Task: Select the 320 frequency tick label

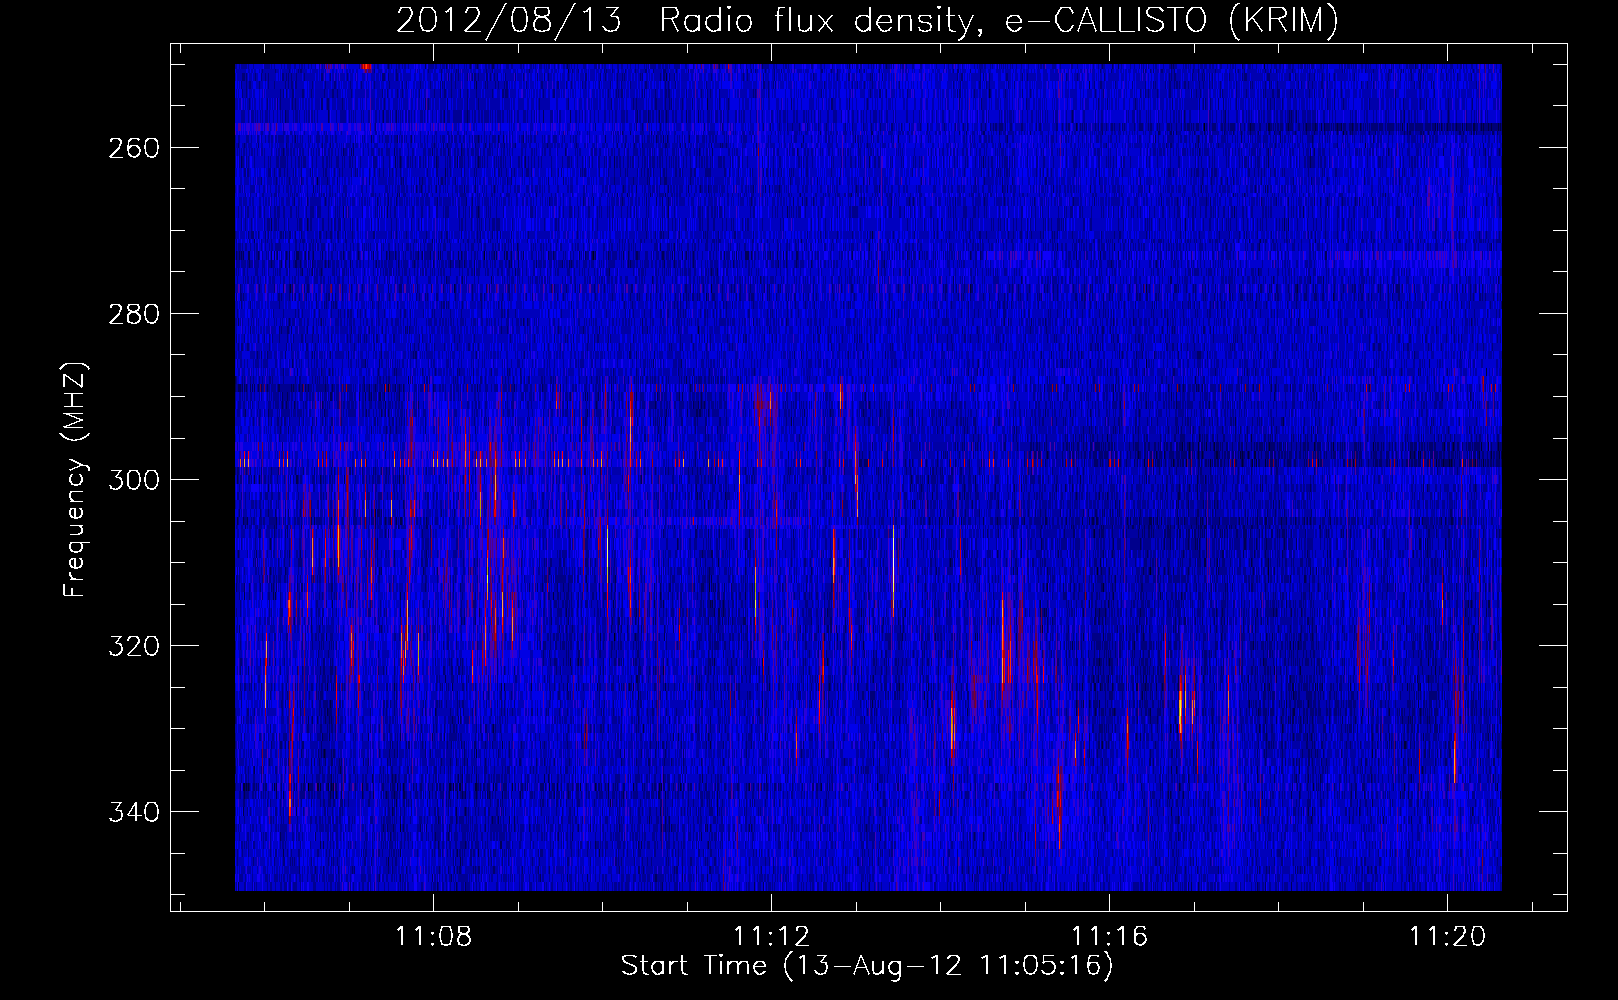Action: click(133, 646)
